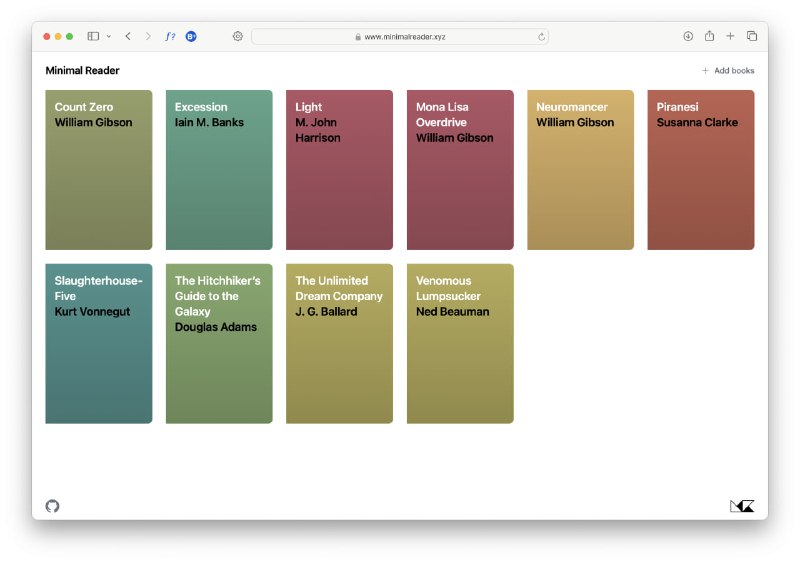Image resolution: width=800 pixels, height=562 pixels.
Task: Open a new tab with plus icon
Action: coord(730,36)
